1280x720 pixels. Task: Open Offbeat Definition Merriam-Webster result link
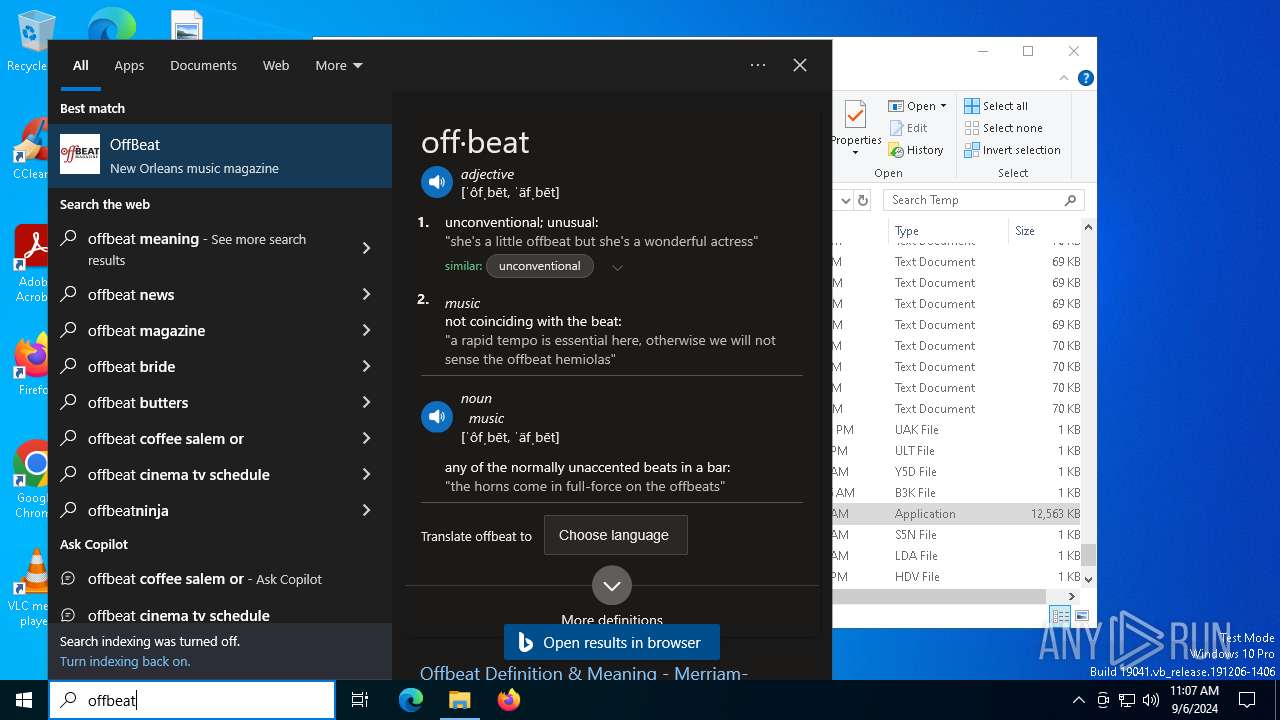click(584, 673)
